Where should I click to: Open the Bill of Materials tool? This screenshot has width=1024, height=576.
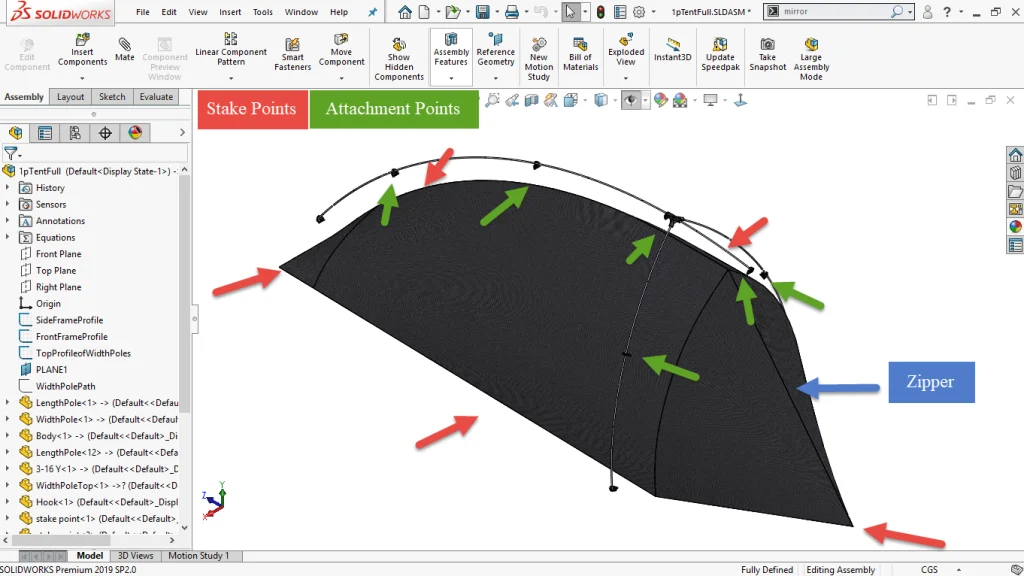[x=580, y=52]
